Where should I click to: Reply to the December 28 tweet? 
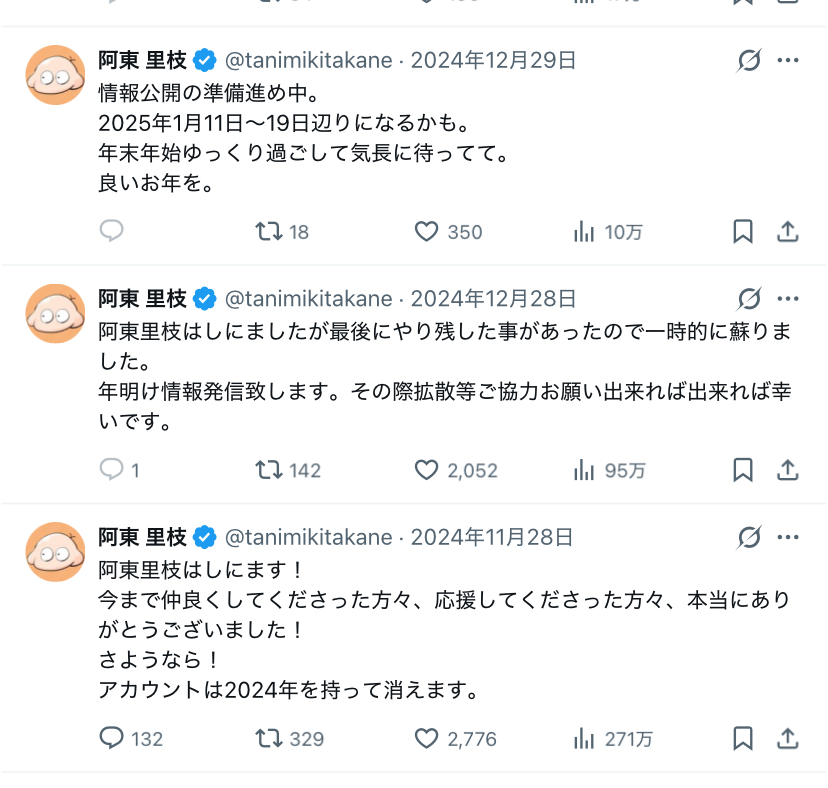(x=112, y=470)
